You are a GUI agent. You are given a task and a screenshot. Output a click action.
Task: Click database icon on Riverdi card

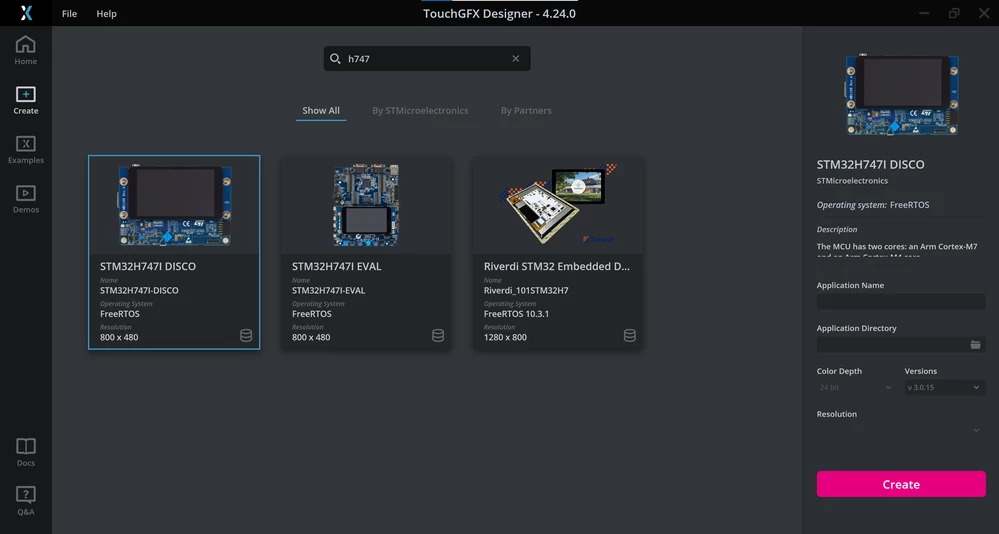tap(629, 336)
